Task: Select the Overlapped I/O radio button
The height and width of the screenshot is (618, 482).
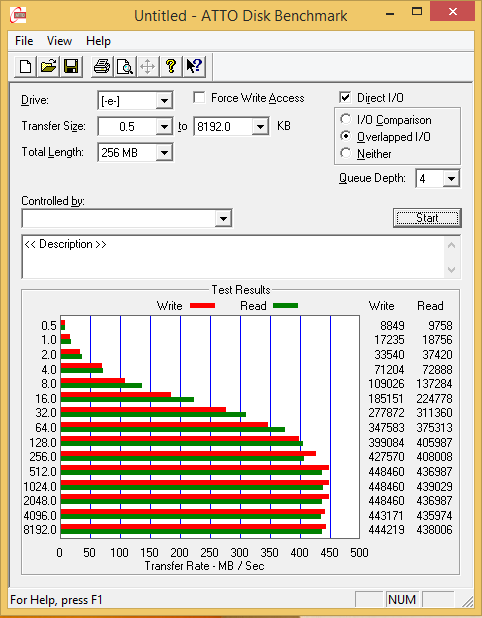Action: pyautogui.click(x=346, y=136)
